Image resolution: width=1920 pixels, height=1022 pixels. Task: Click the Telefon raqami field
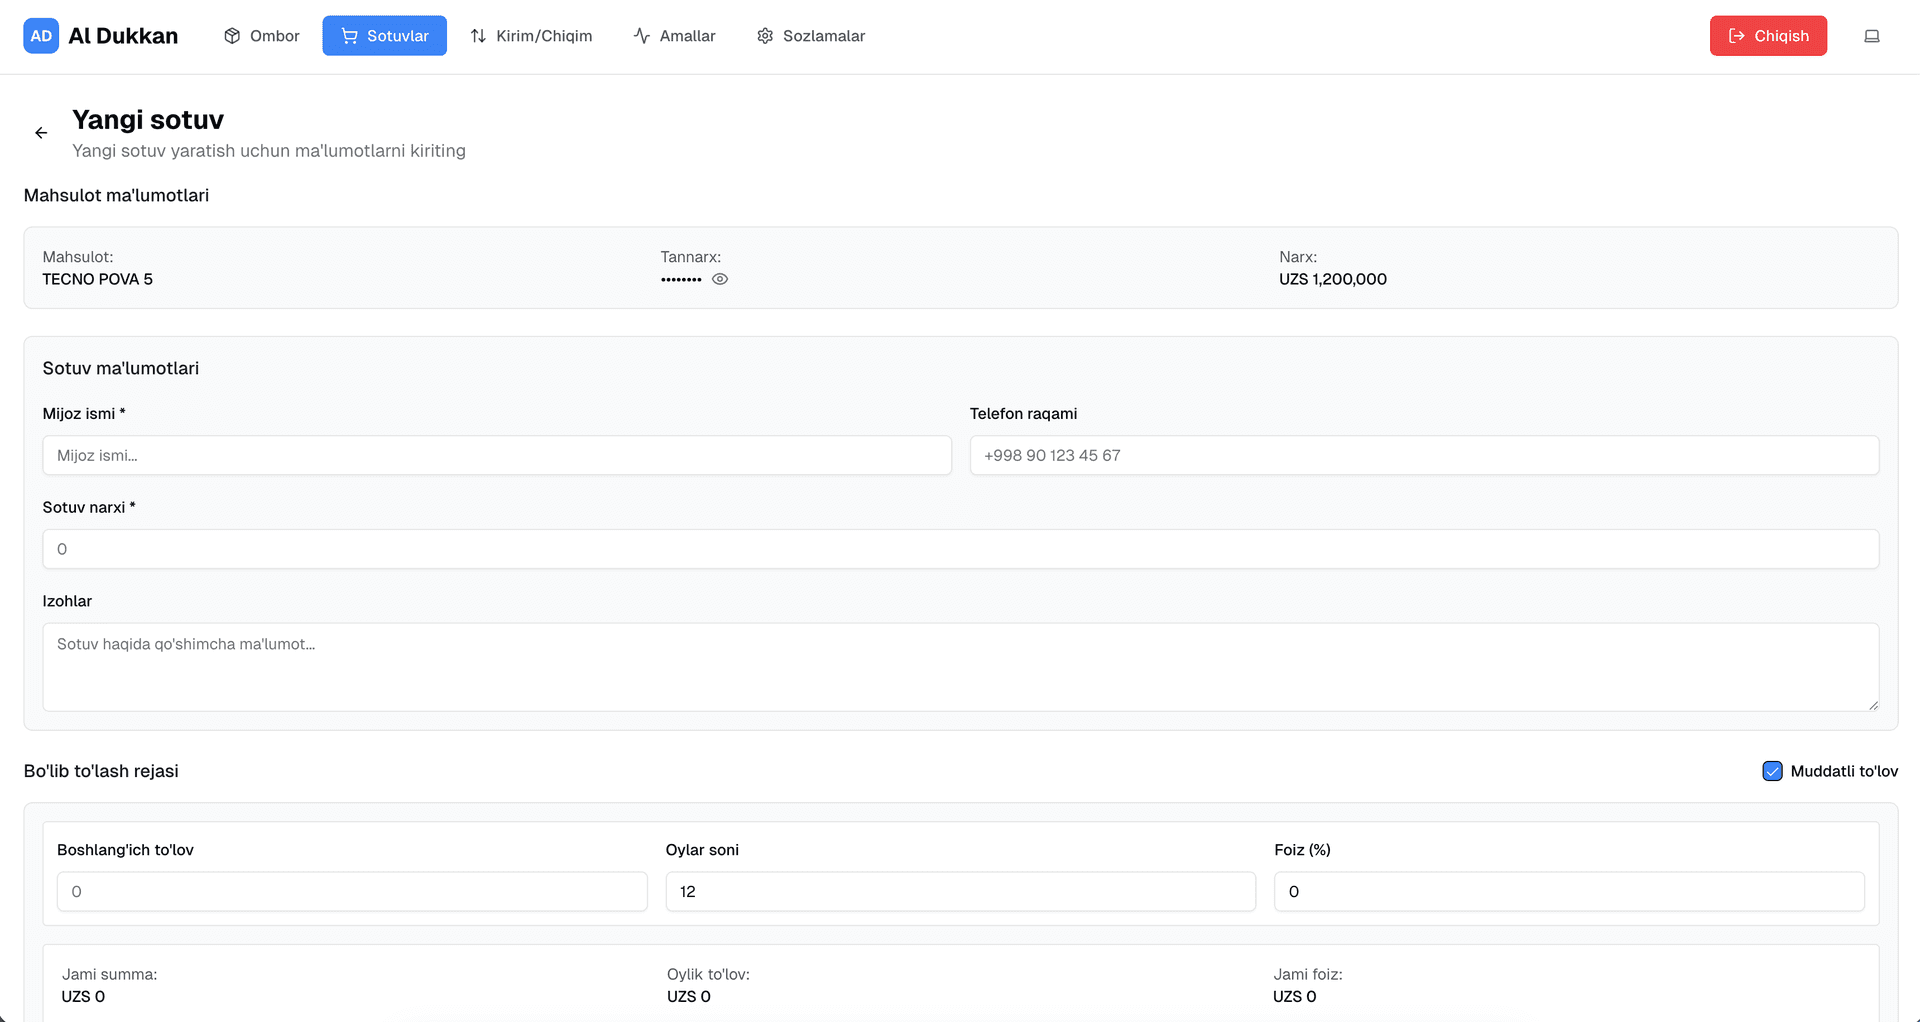pyautogui.click(x=1423, y=455)
